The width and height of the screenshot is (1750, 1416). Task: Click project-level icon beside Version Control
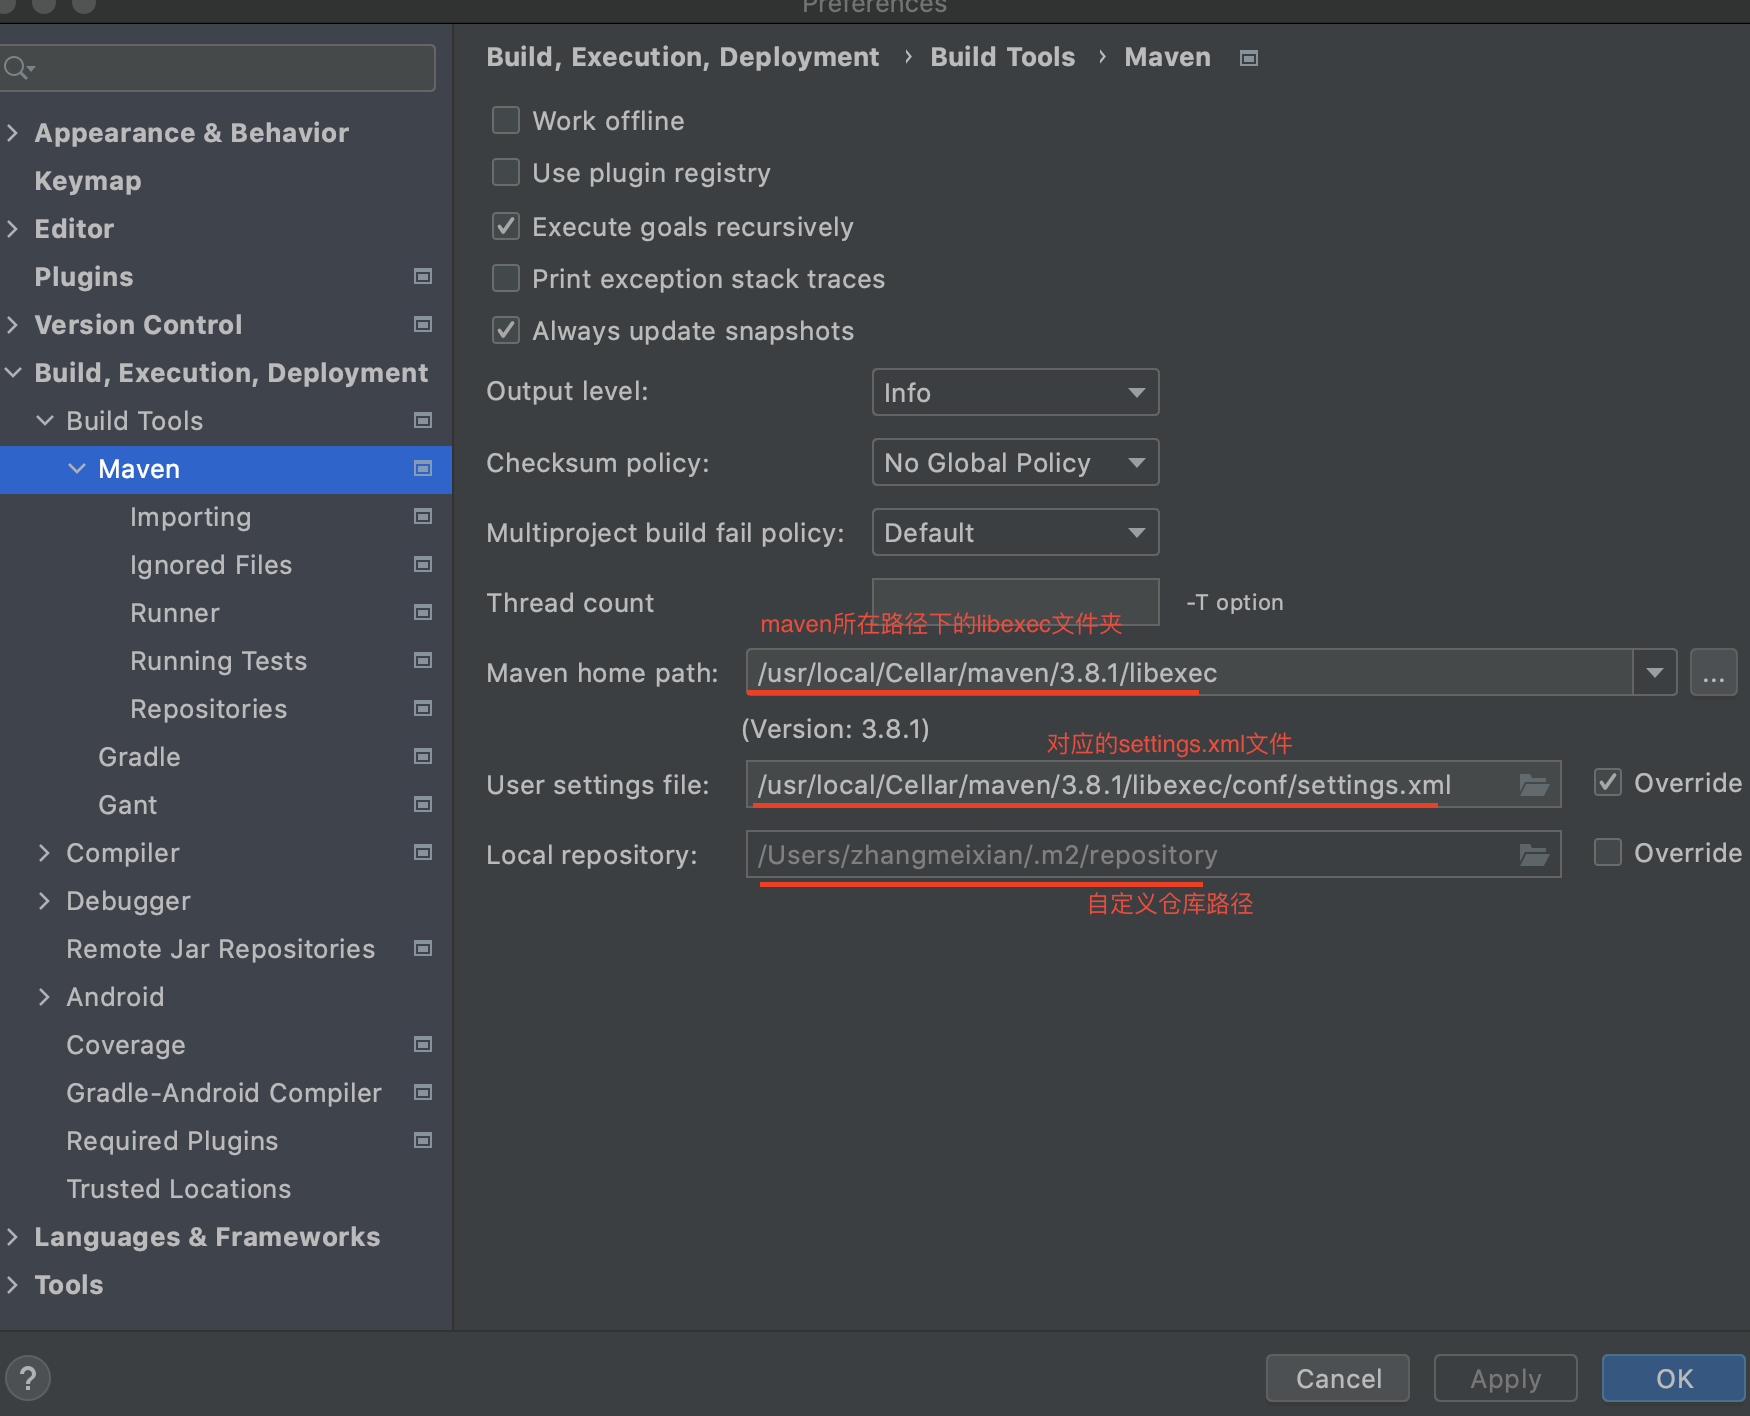(423, 324)
